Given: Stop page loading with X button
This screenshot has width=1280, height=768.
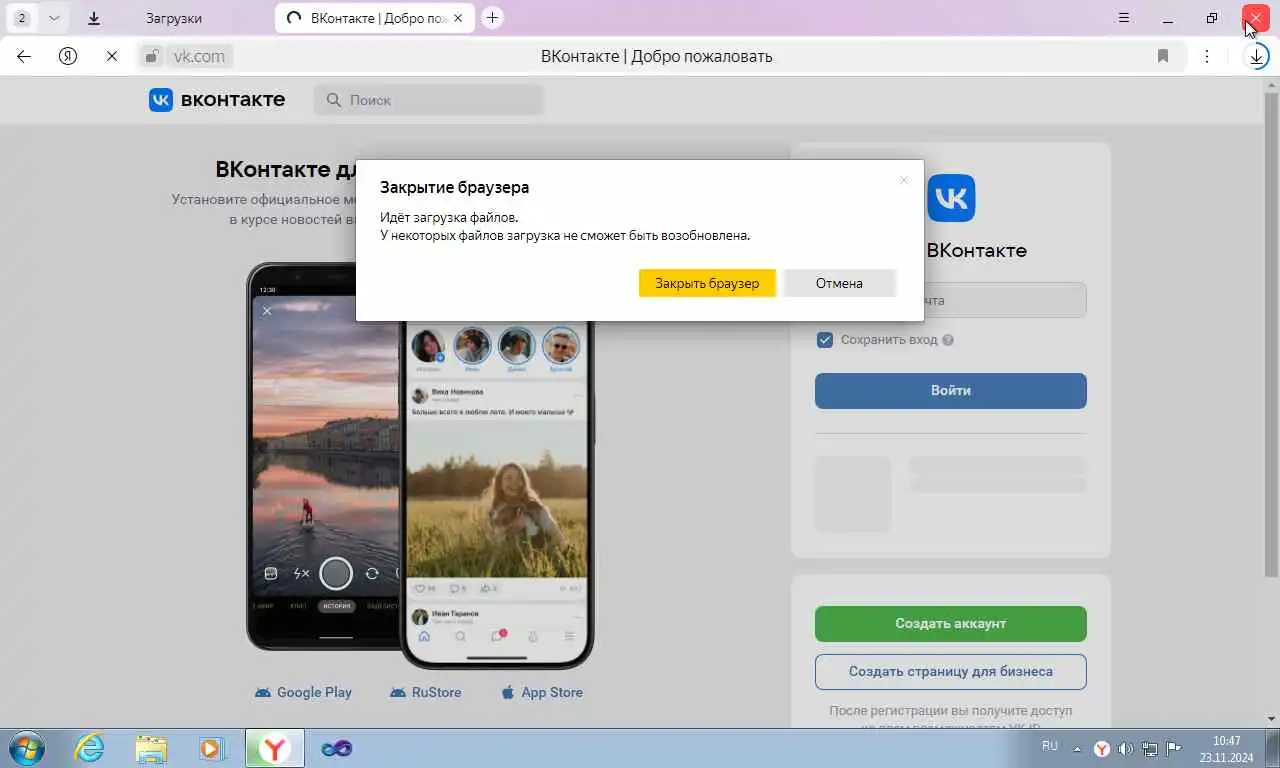Looking at the screenshot, I should (x=112, y=56).
